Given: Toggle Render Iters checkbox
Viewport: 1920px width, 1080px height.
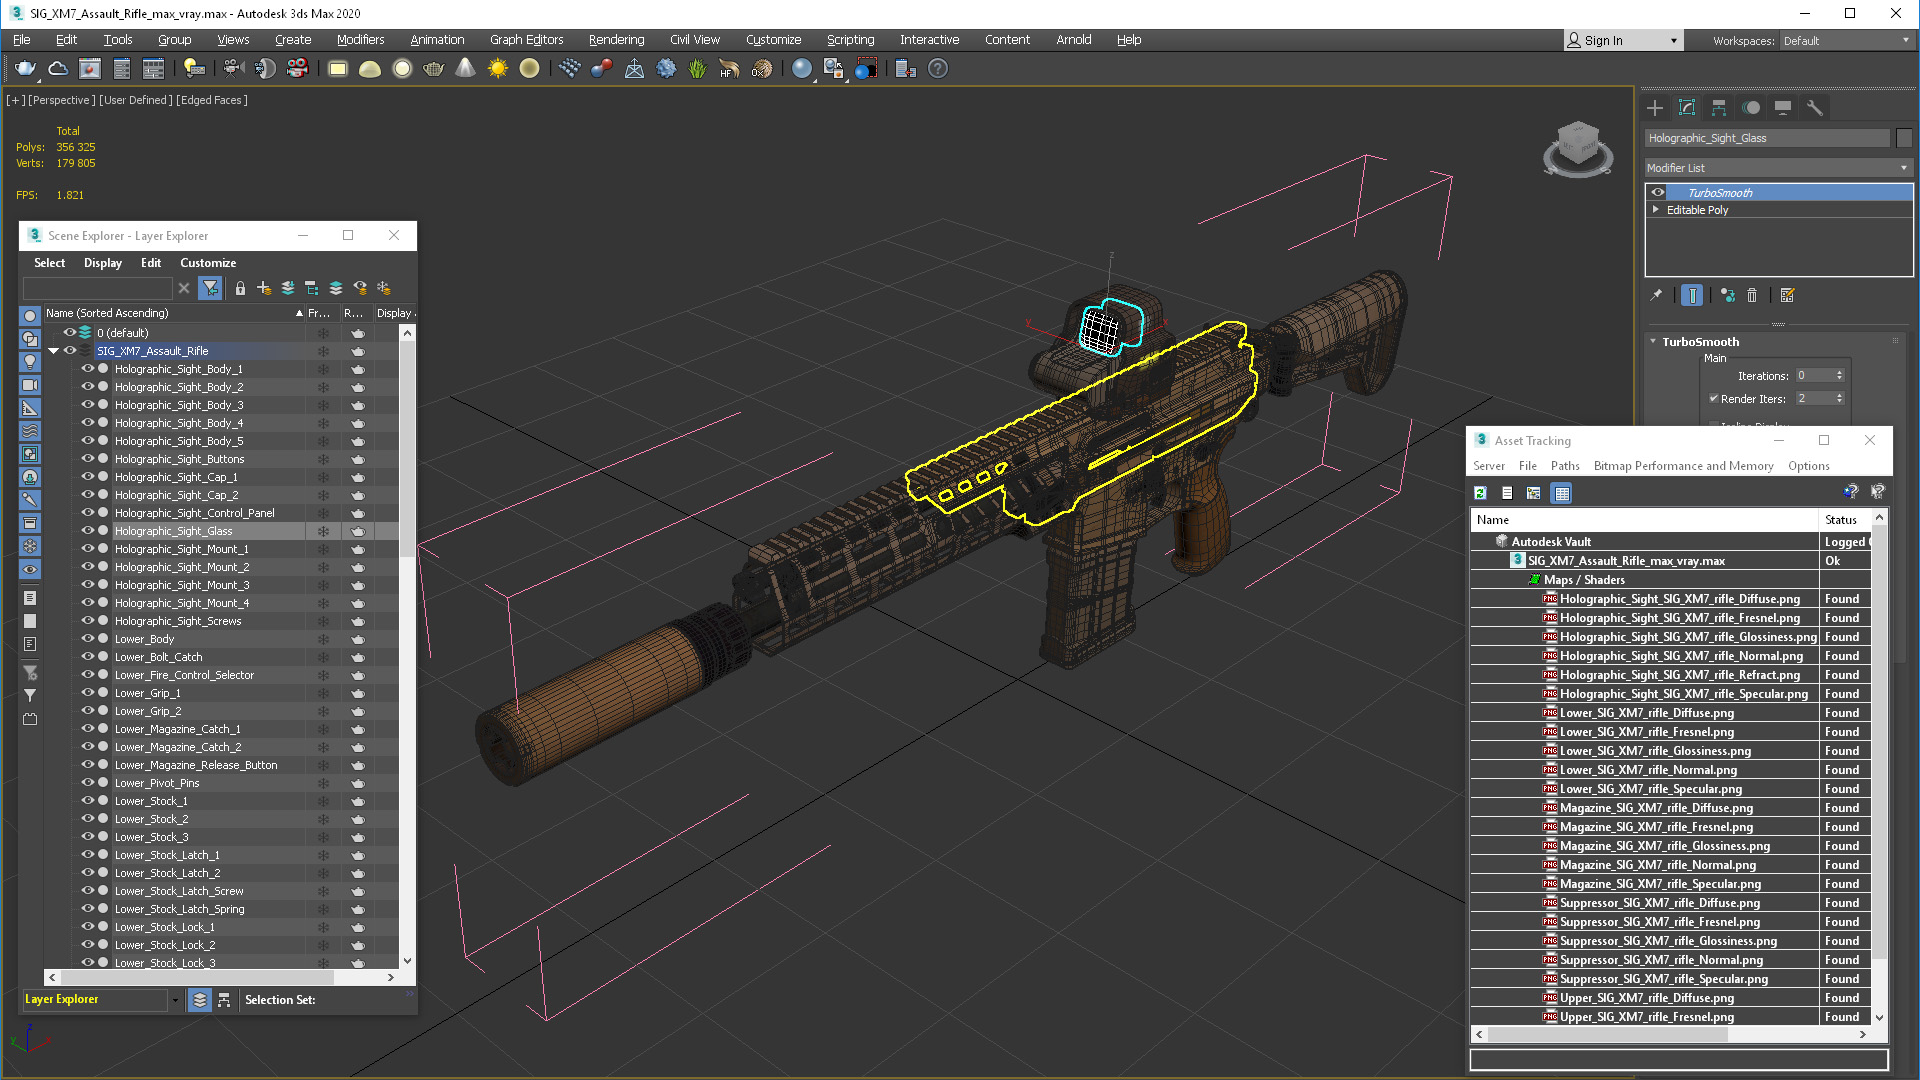Looking at the screenshot, I should pyautogui.click(x=1714, y=398).
